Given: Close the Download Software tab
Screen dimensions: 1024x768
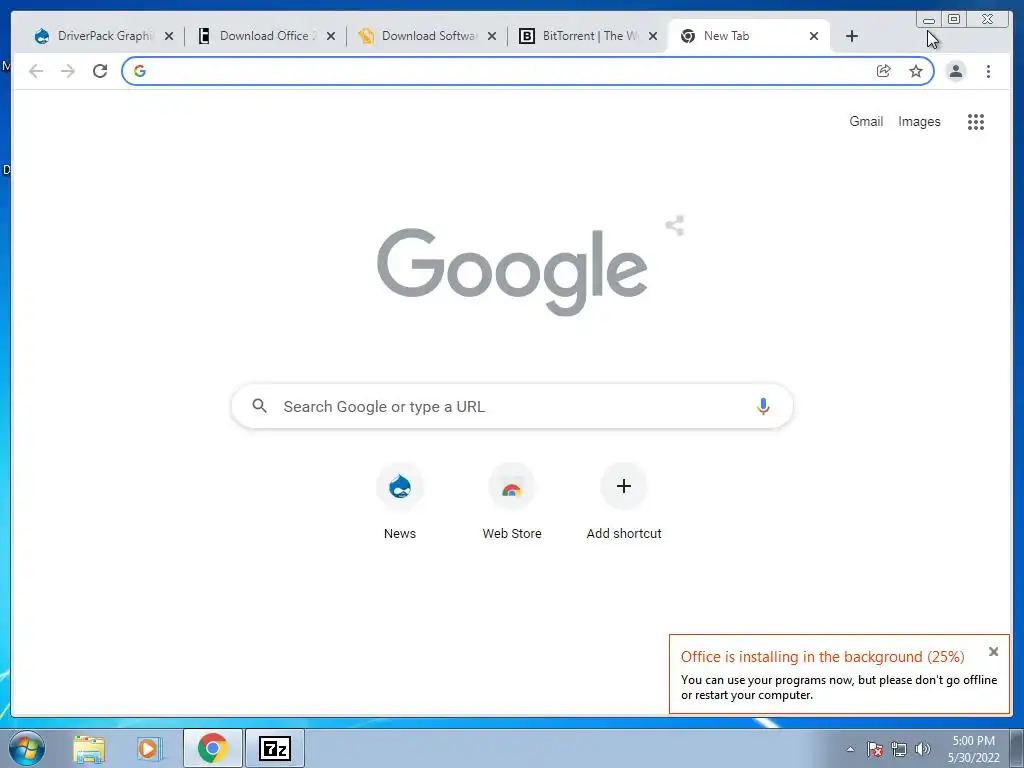Looking at the screenshot, I should coord(492,37).
